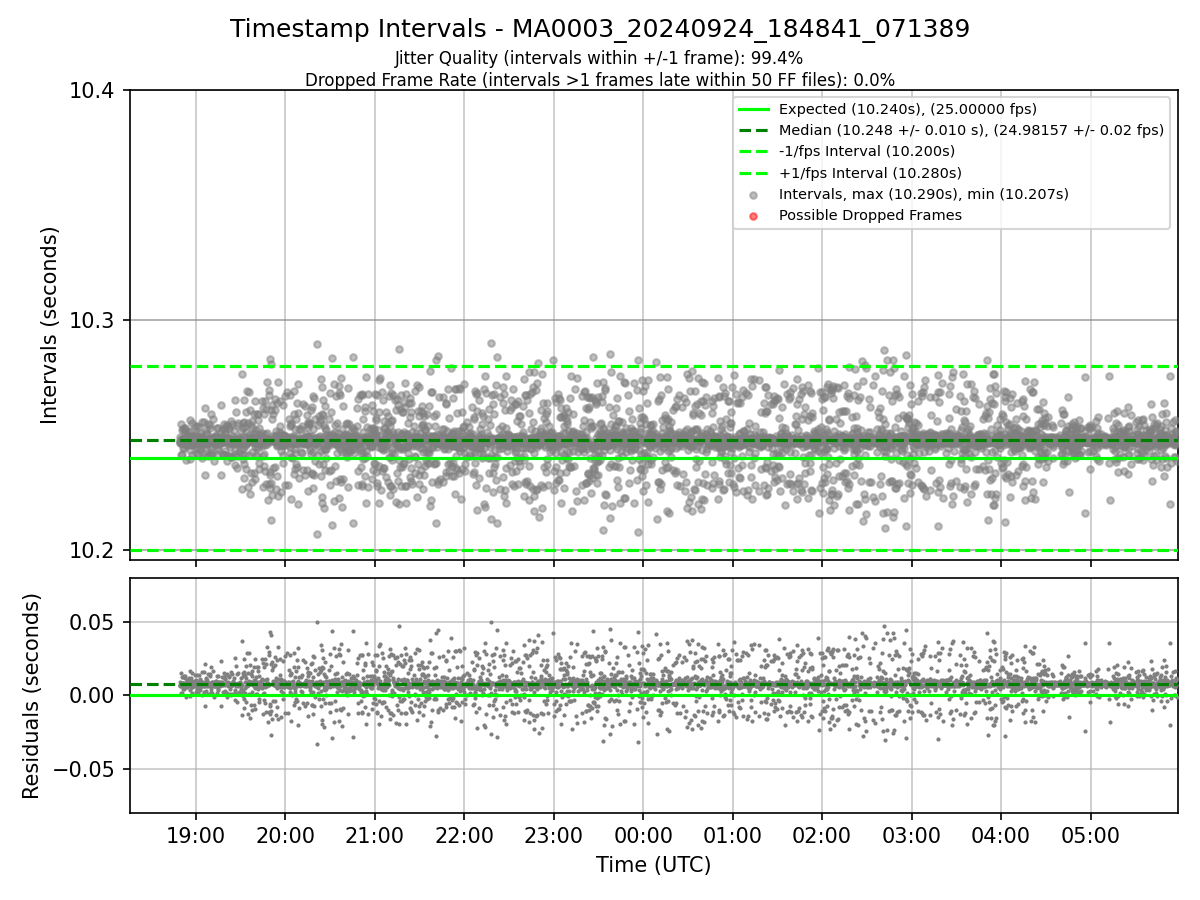Click the plot title 'Timestamp Intervals - MA0003_20240924_184841_071389'
Viewport: 1200px width, 900px height.
click(x=600, y=29)
